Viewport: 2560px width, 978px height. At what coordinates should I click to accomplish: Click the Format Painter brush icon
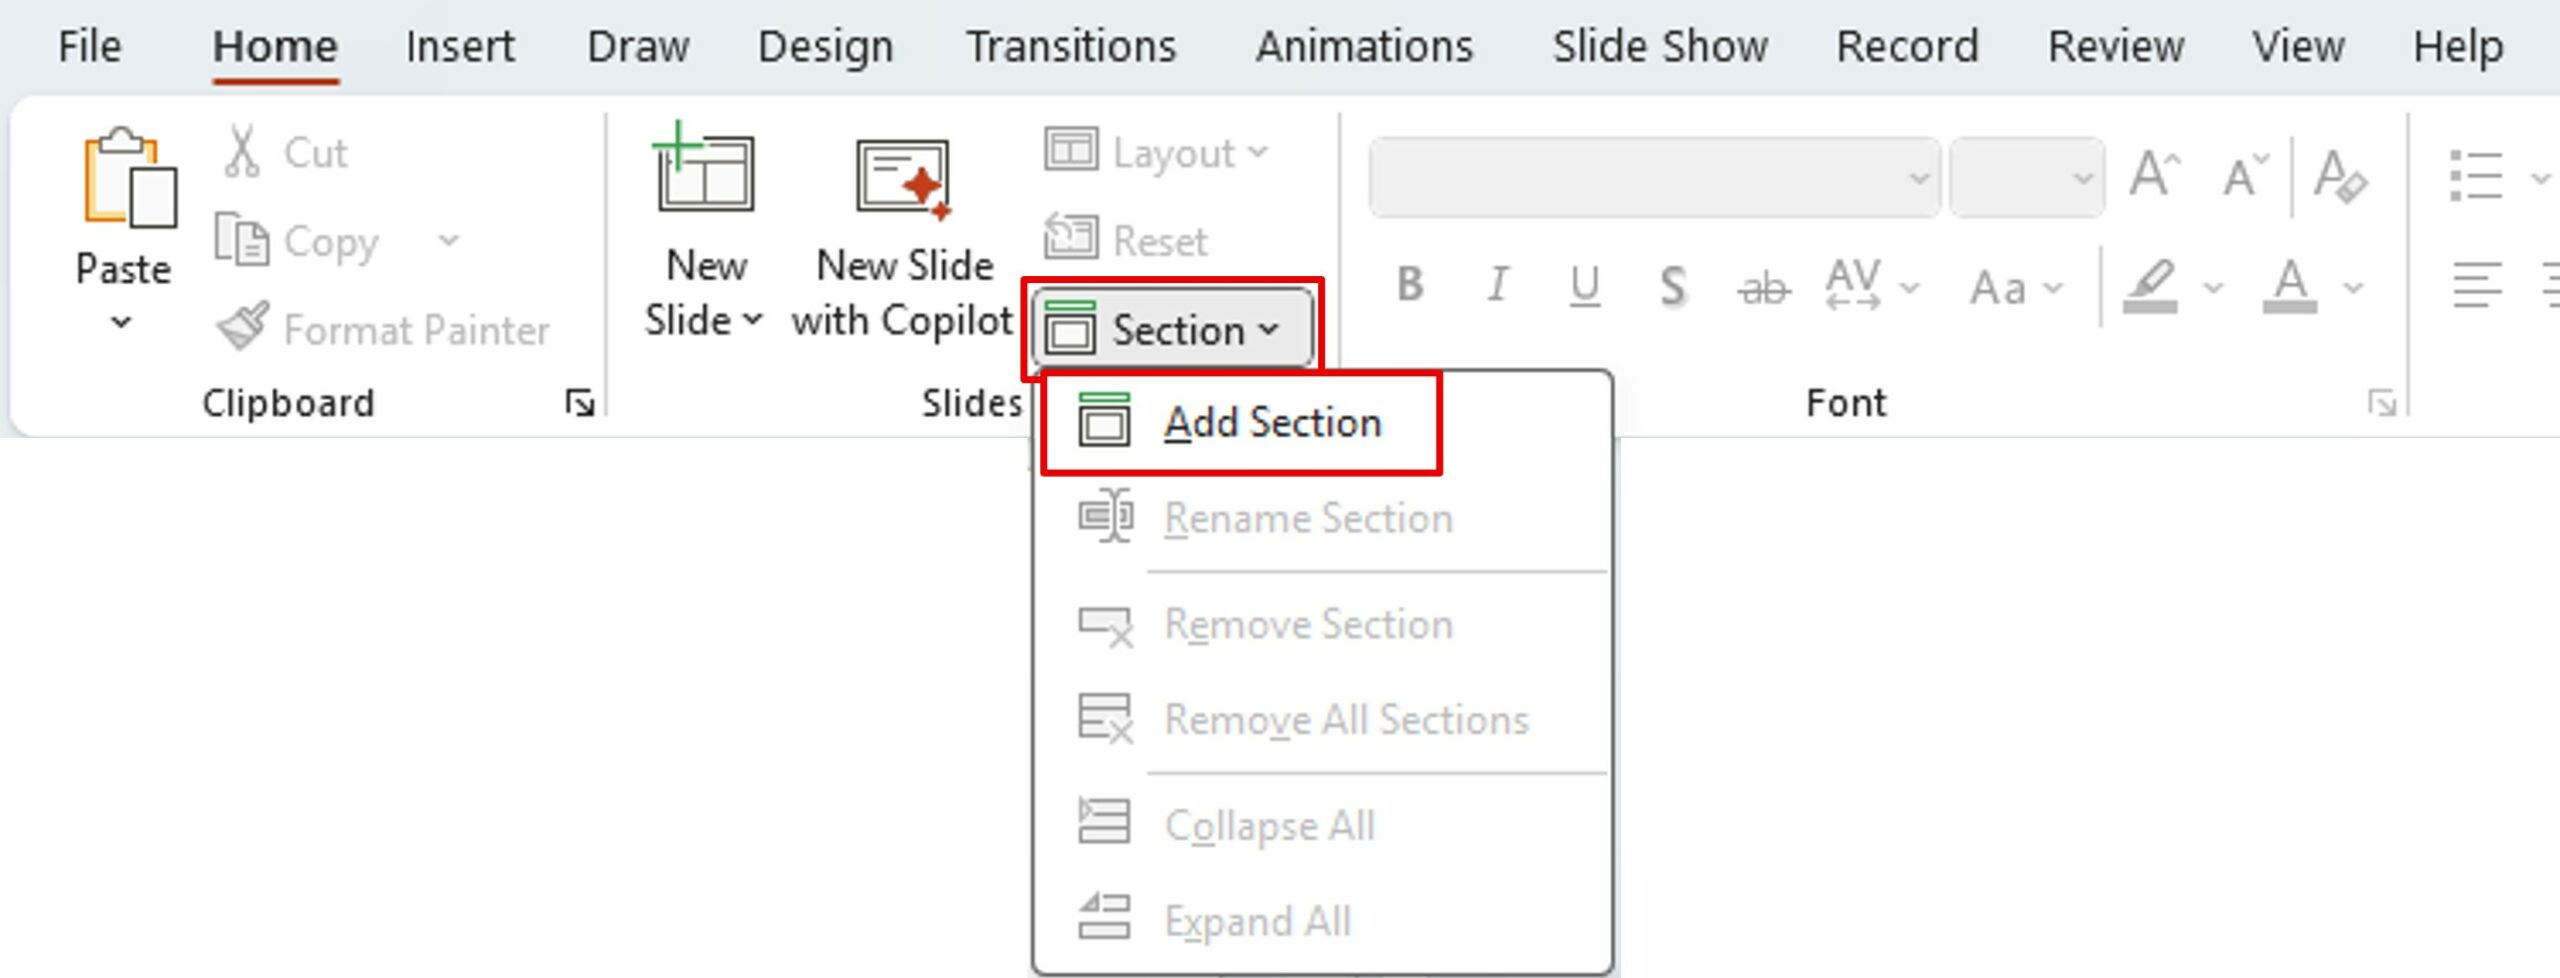pyautogui.click(x=242, y=328)
